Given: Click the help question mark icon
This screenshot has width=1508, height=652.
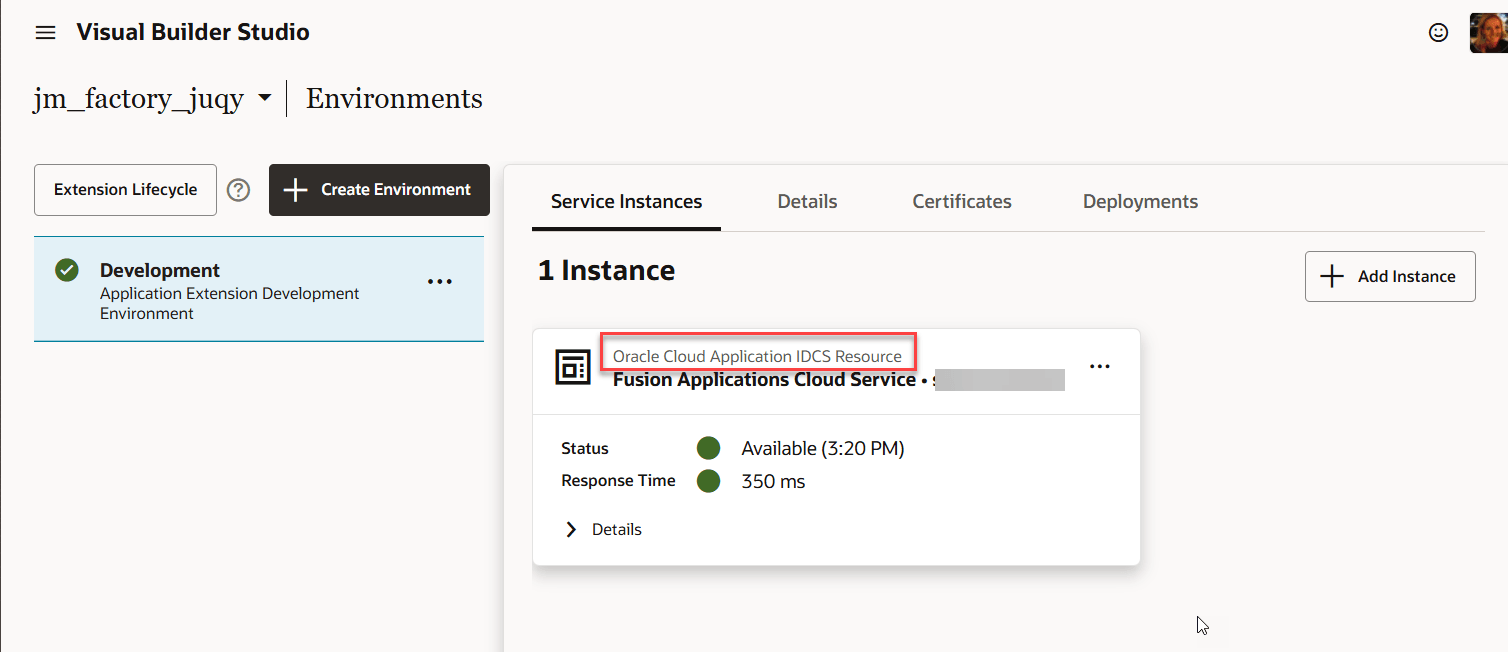Looking at the screenshot, I should [x=238, y=190].
